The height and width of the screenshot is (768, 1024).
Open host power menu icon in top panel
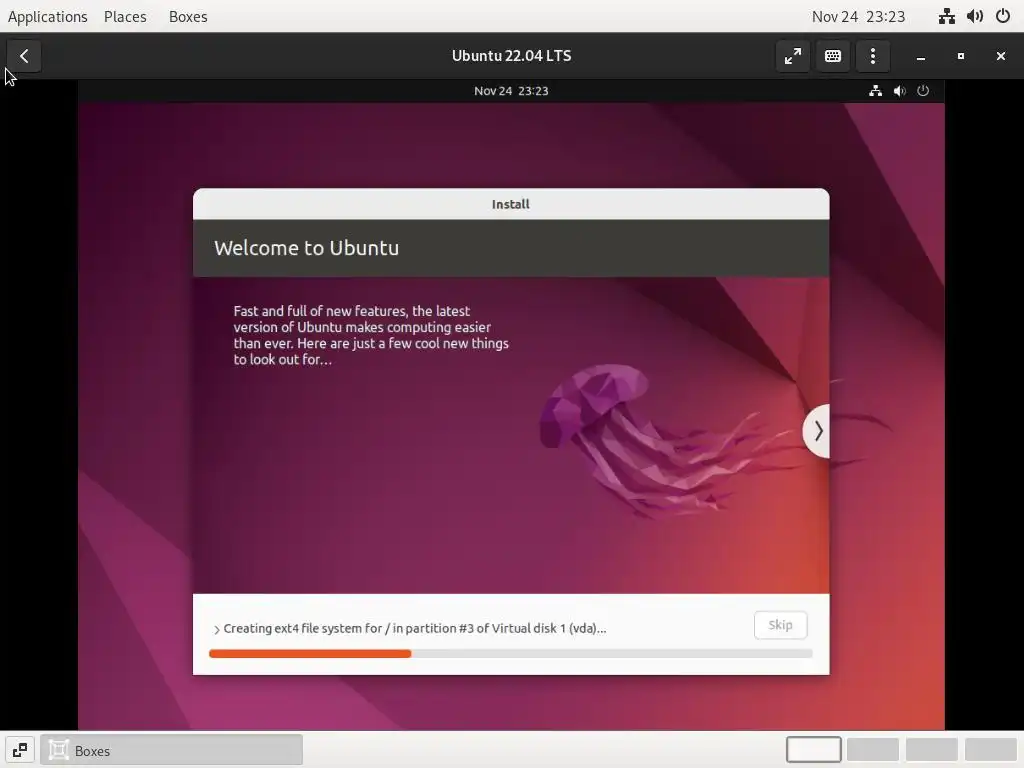point(1003,16)
